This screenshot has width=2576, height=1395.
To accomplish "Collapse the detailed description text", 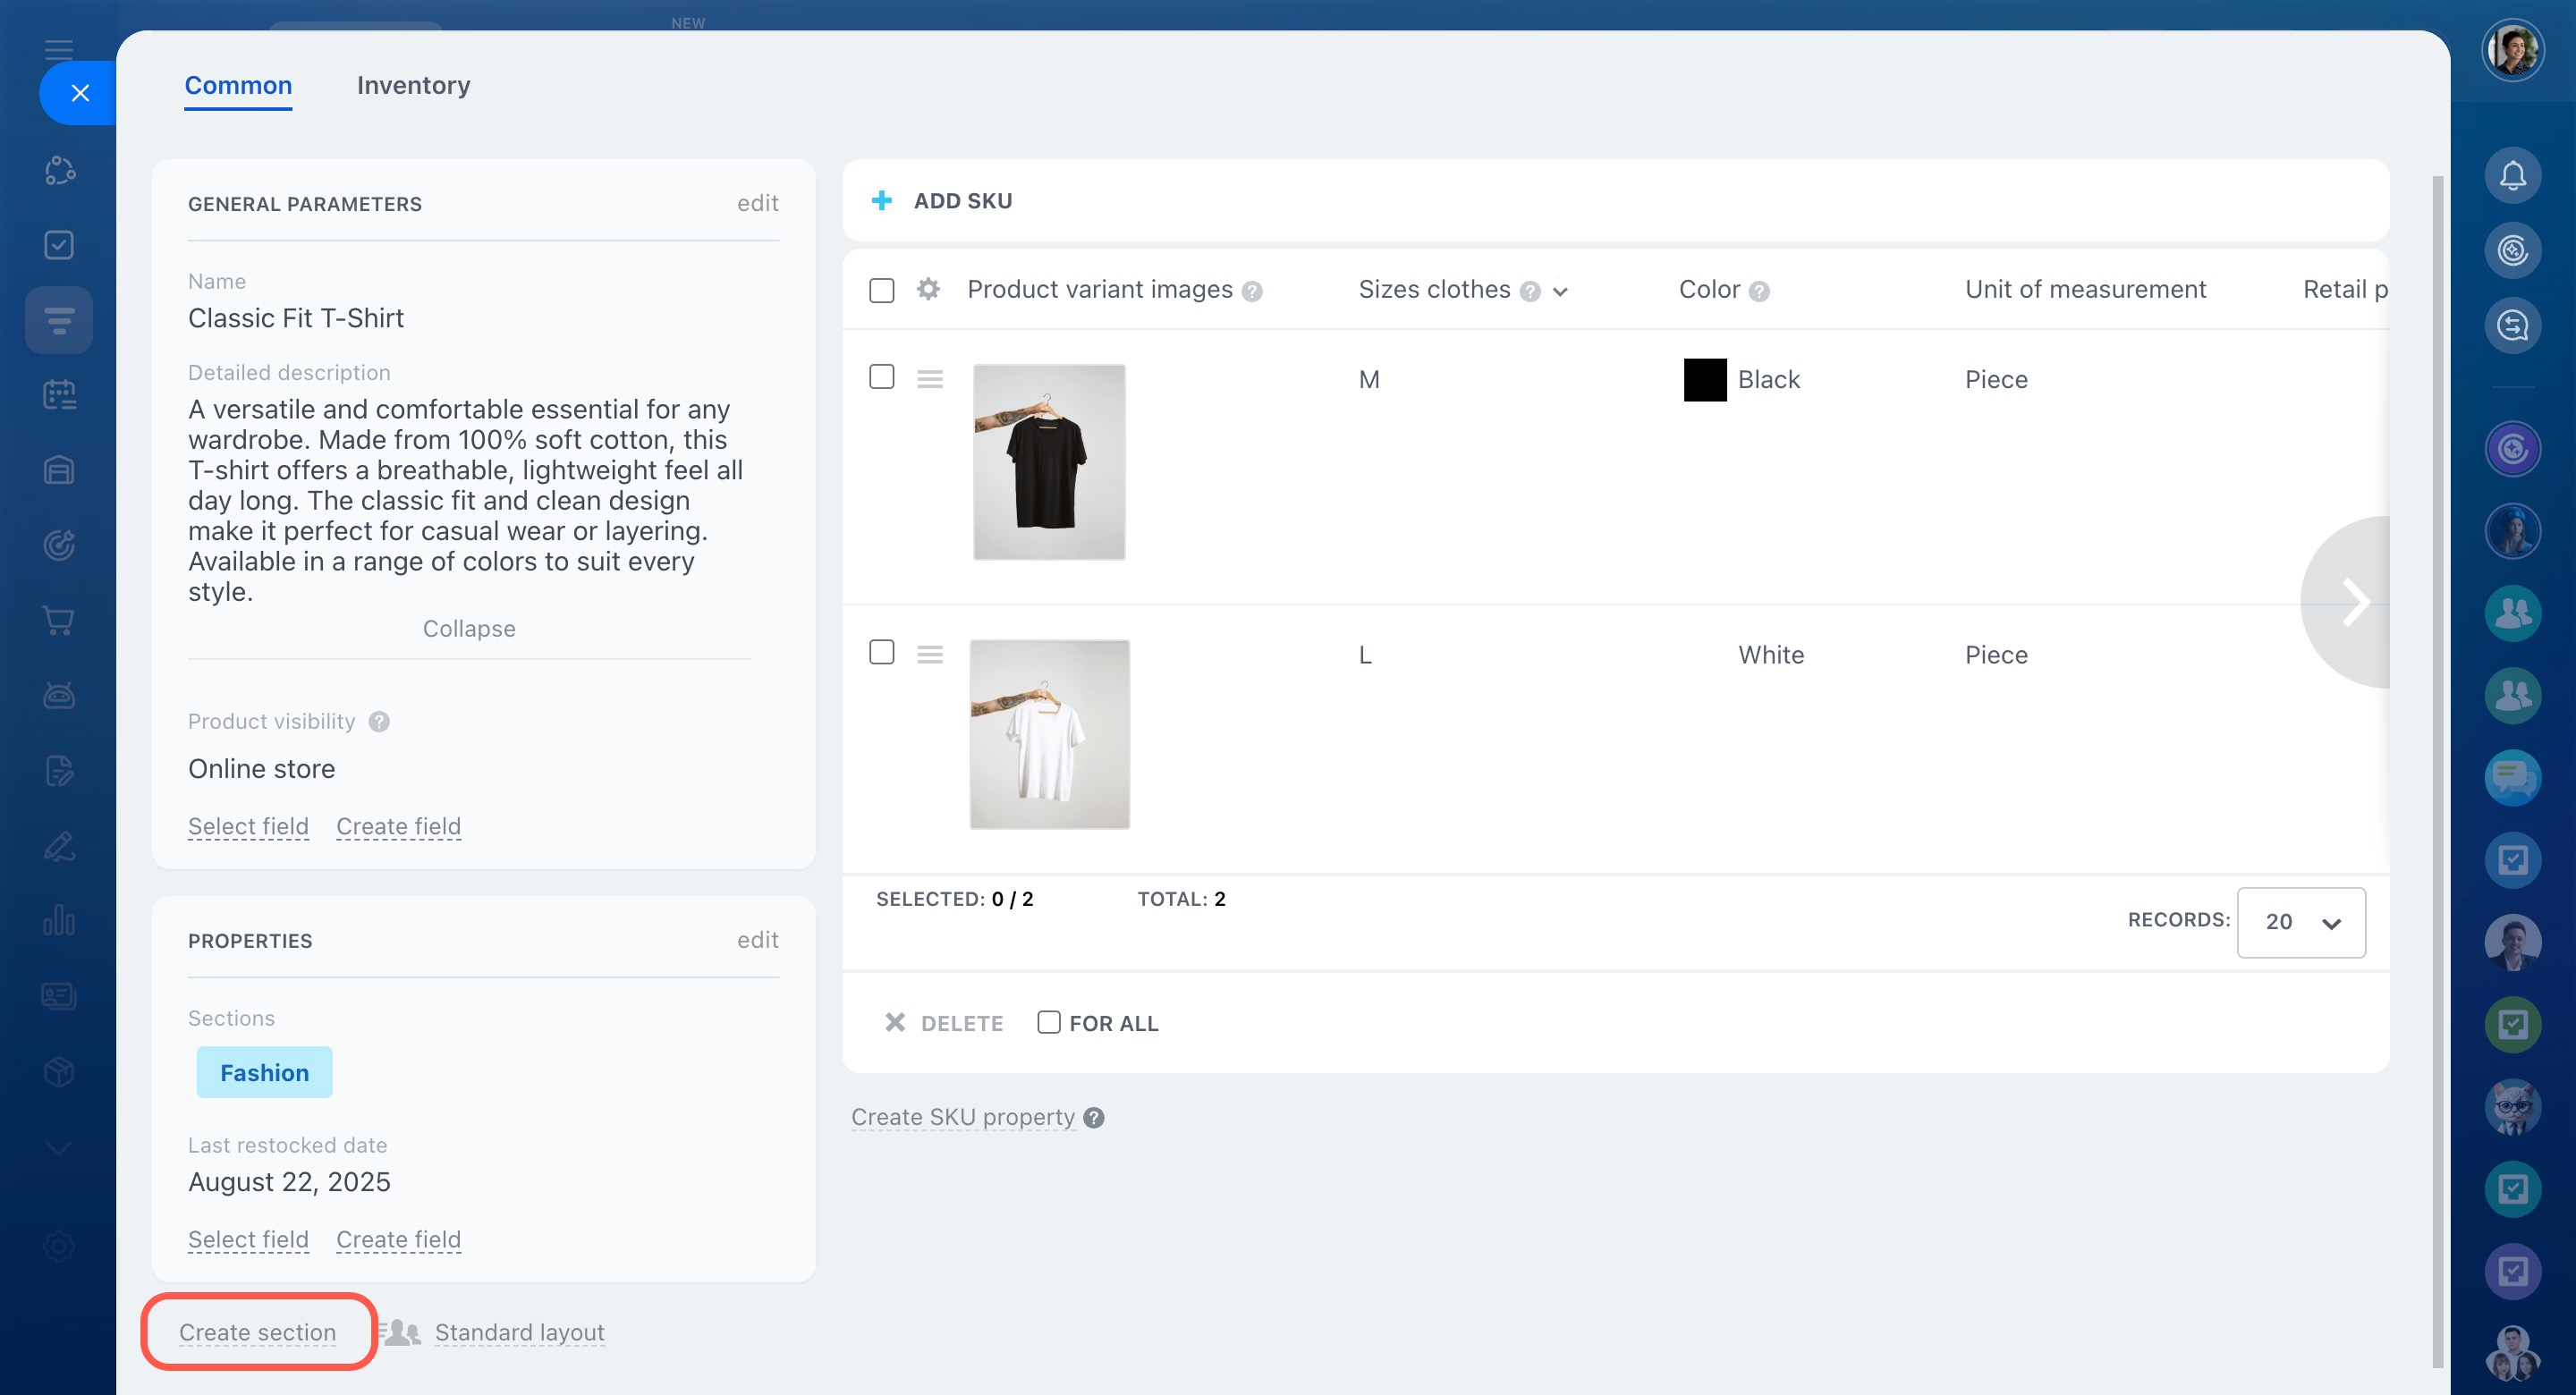I will [x=468, y=629].
